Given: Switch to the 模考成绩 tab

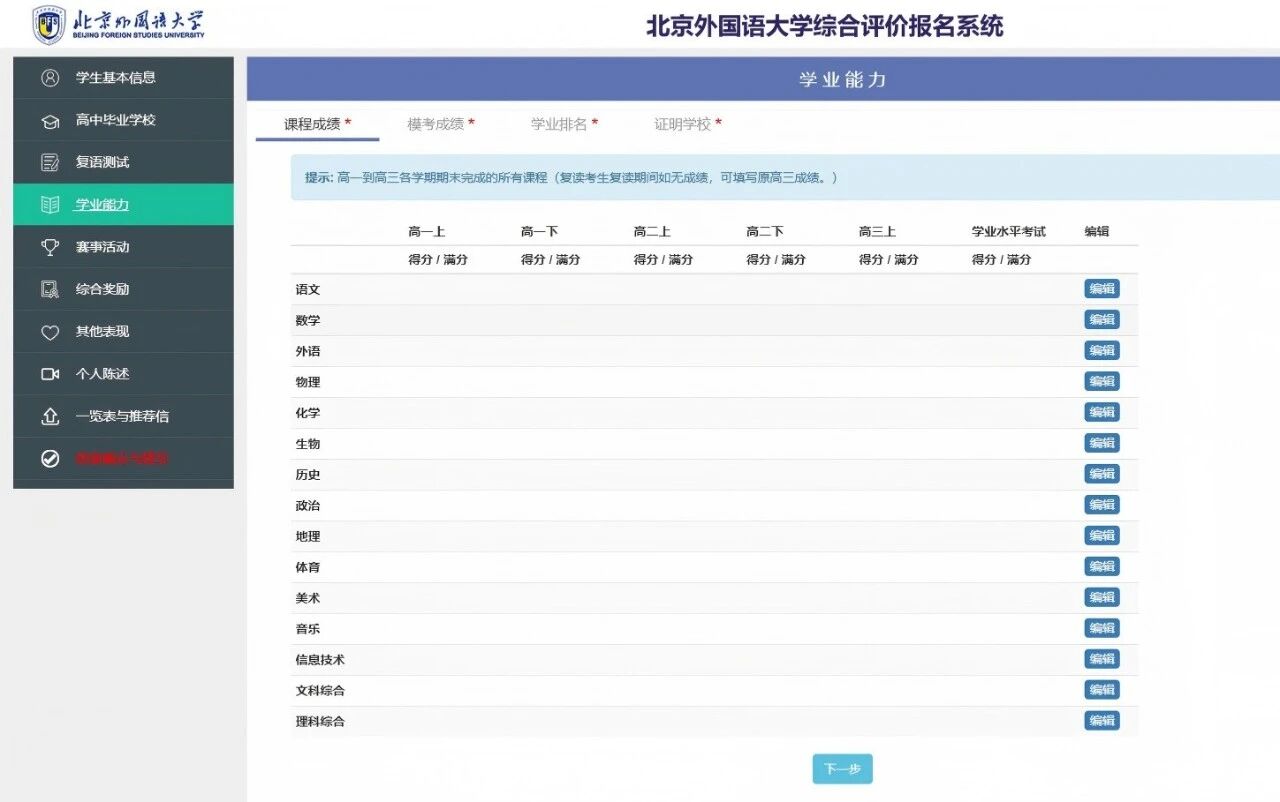Looking at the screenshot, I should point(440,124).
